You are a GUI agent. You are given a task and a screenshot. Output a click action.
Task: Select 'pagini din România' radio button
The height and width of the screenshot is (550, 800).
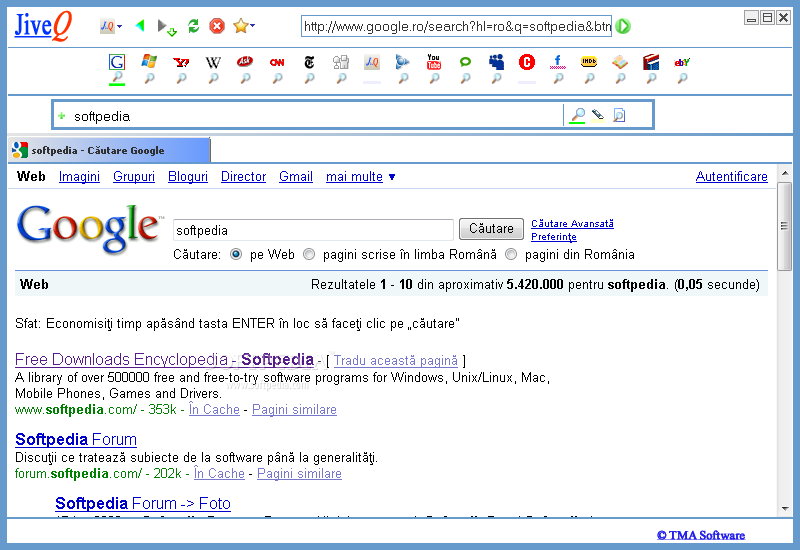pyautogui.click(x=511, y=254)
